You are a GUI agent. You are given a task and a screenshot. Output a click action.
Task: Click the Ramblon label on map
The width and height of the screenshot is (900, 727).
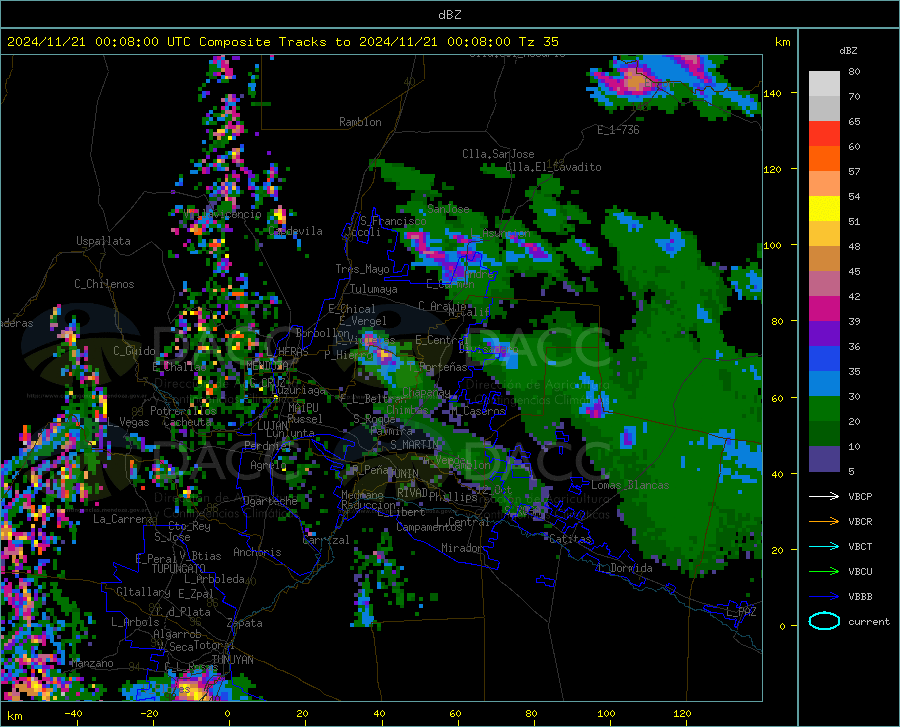[x=360, y=122]
